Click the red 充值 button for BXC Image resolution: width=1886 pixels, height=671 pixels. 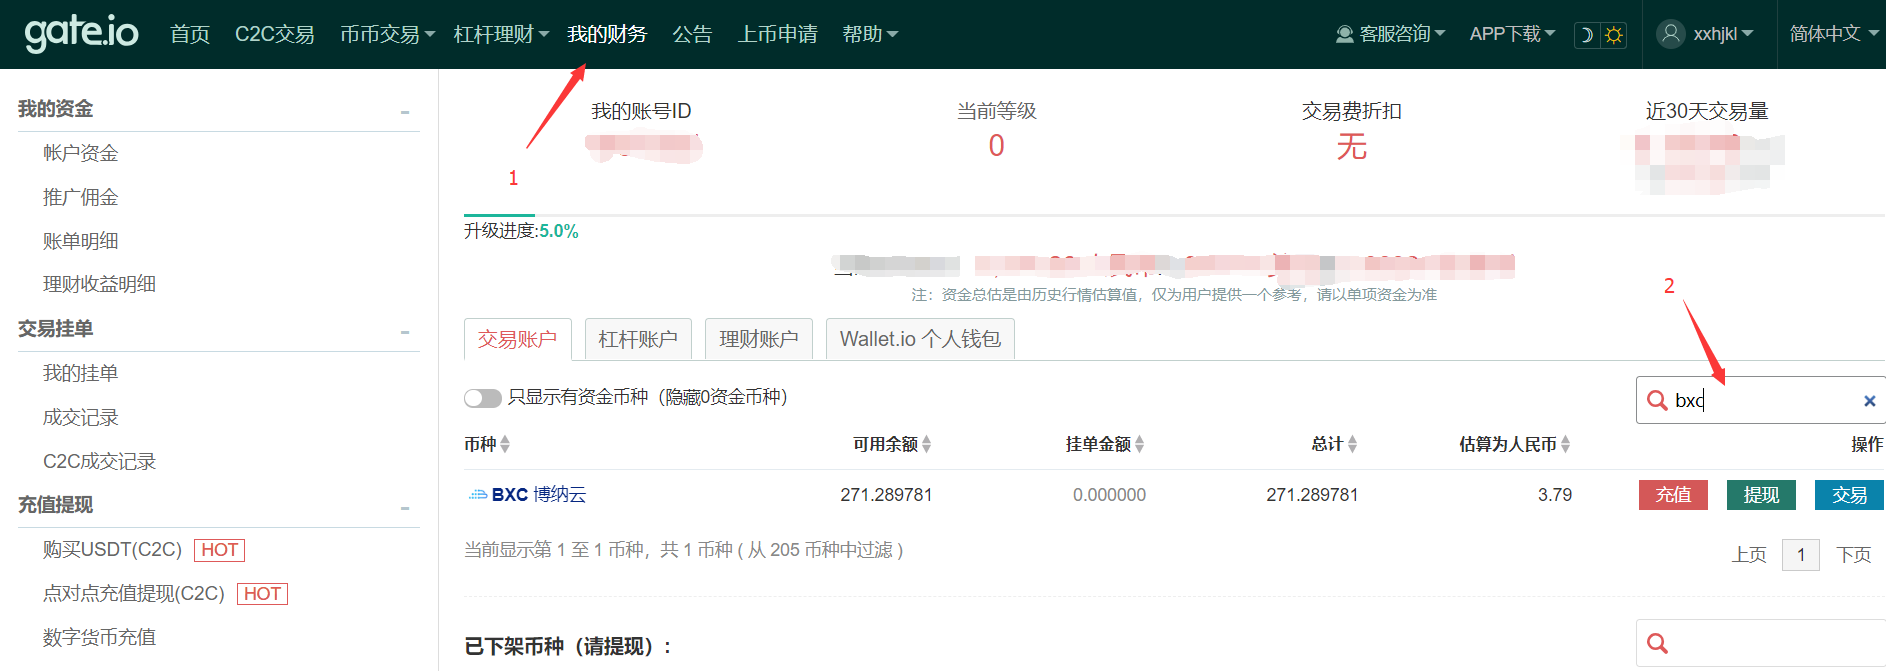pyautogui.click(x=1673, y=494)
